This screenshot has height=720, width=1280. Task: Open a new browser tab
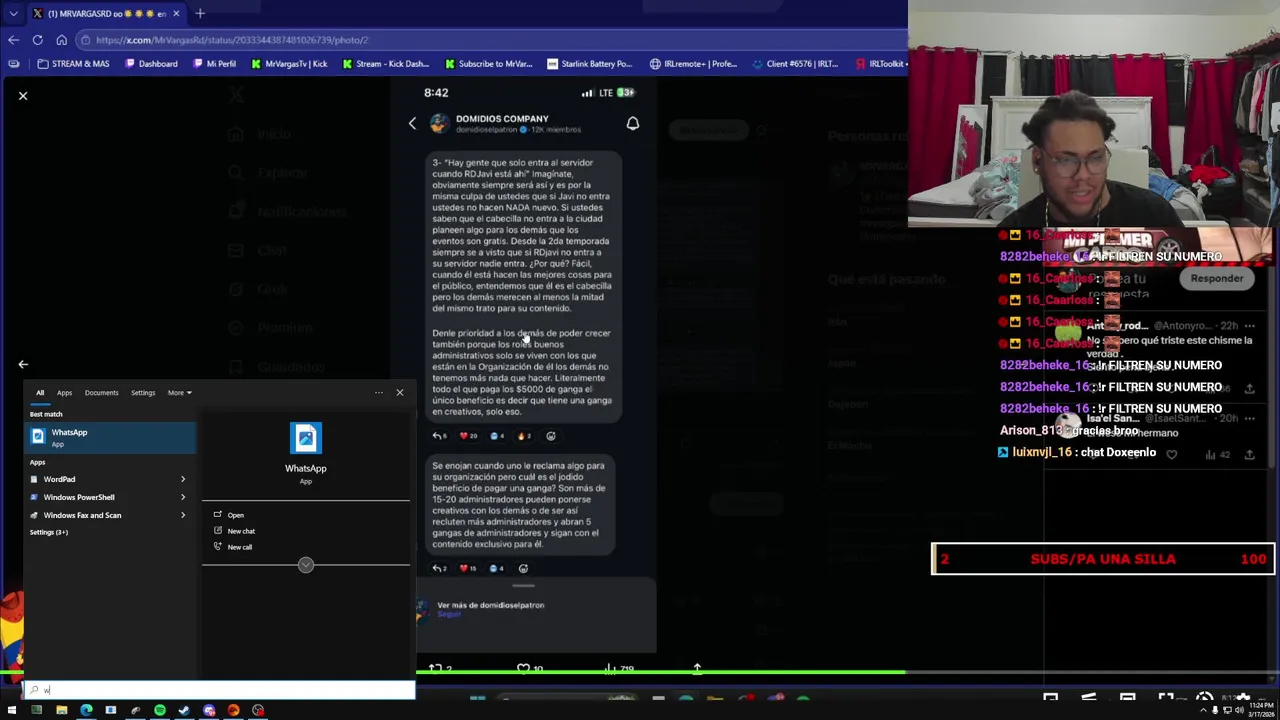point(200,13)
